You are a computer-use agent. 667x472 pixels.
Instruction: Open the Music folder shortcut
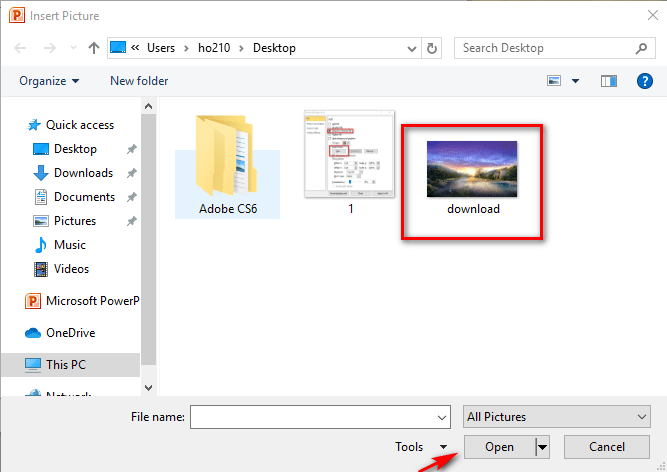69,245
